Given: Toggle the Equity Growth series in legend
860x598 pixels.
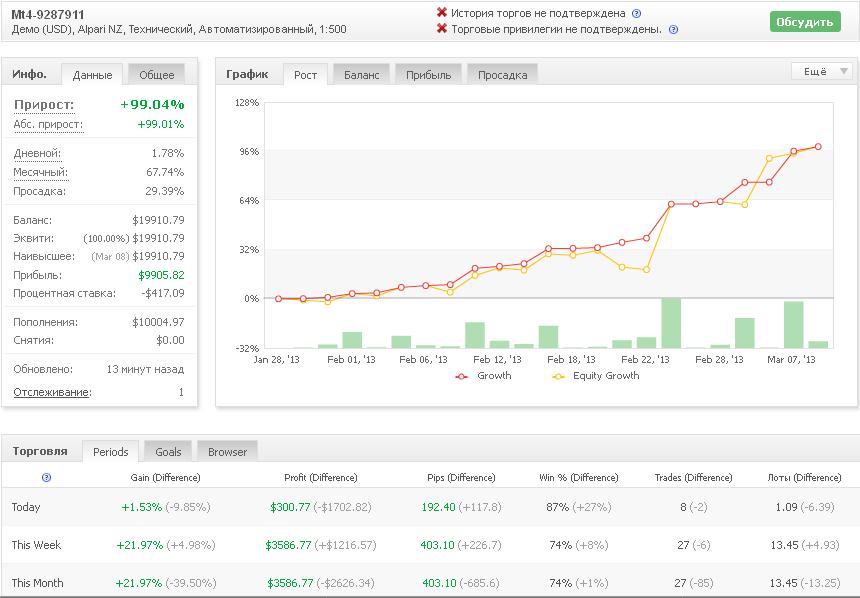Looking at the screenshot, I should tap(596, 376).
